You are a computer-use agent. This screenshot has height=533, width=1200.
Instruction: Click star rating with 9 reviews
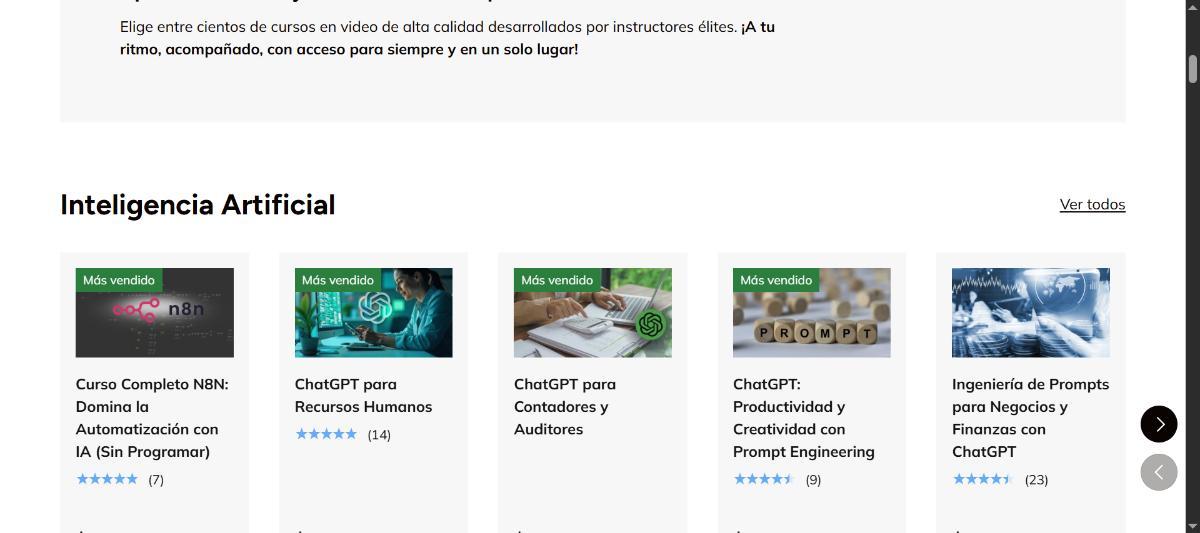click(x=764, y=479)
